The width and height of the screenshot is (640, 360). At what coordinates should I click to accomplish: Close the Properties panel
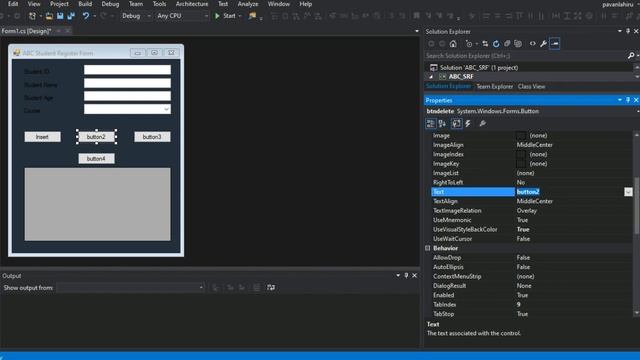(x=636, y=100)
